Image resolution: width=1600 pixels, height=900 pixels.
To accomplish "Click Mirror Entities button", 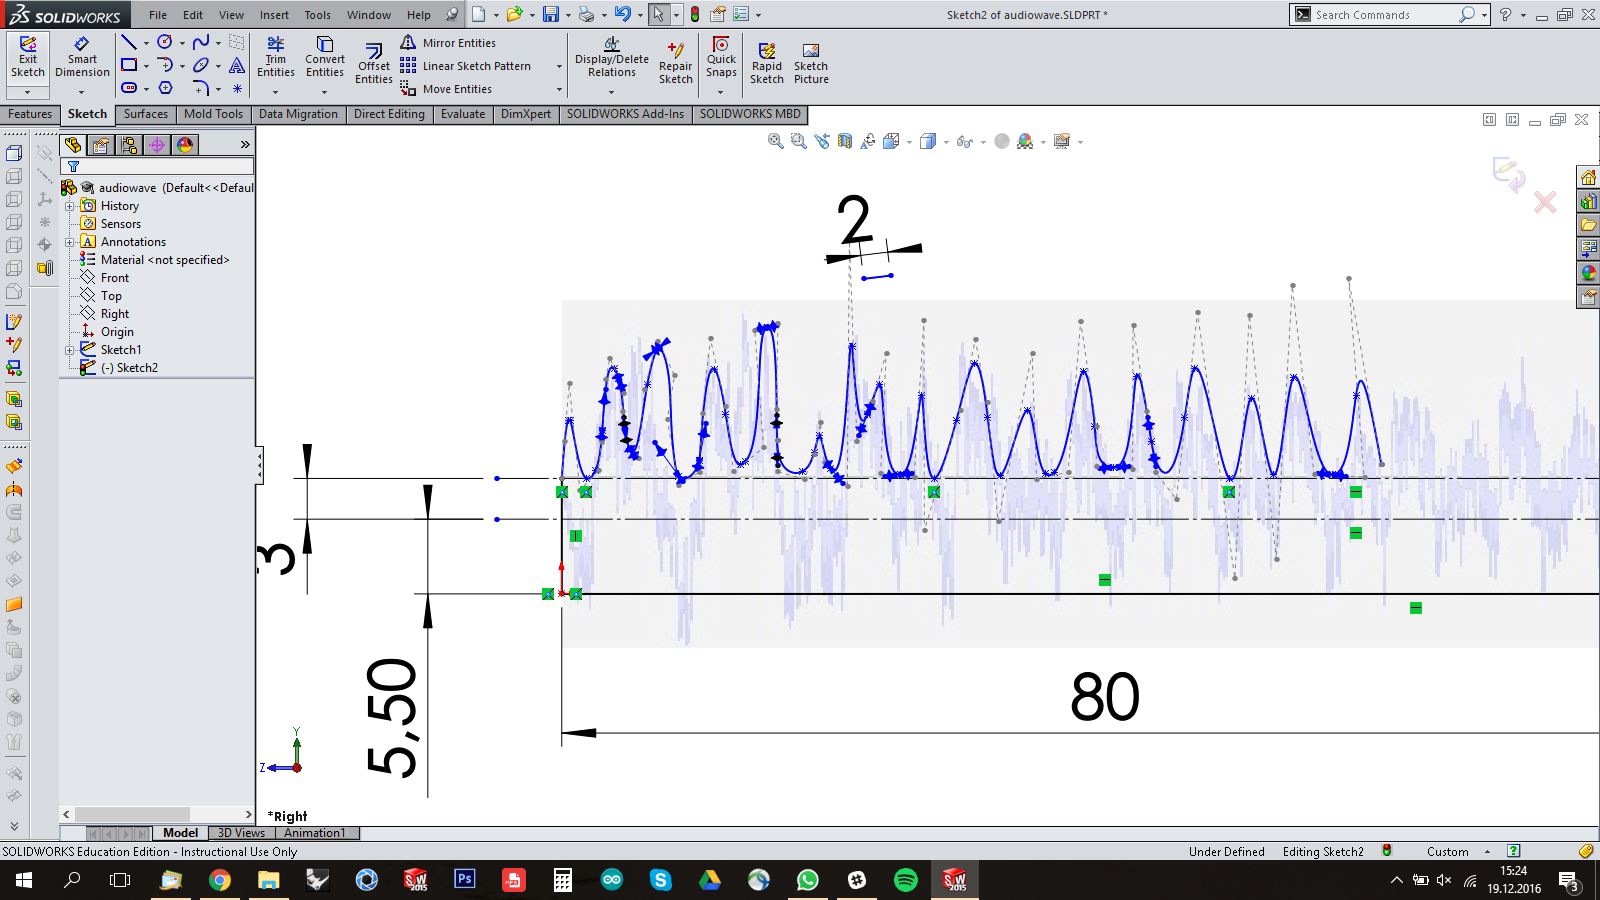I will click(448, 43).
